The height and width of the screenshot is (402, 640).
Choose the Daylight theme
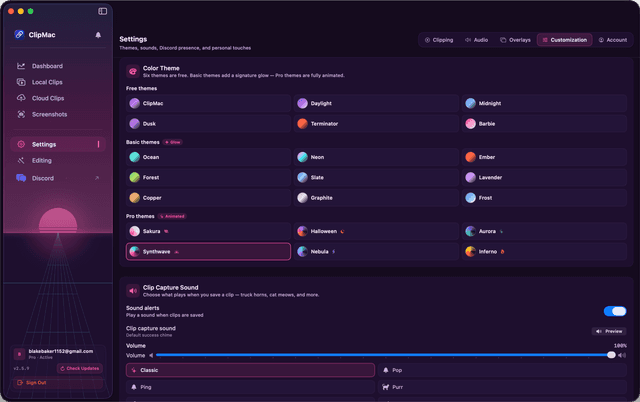pyautogui.click(x=376, y=103)
